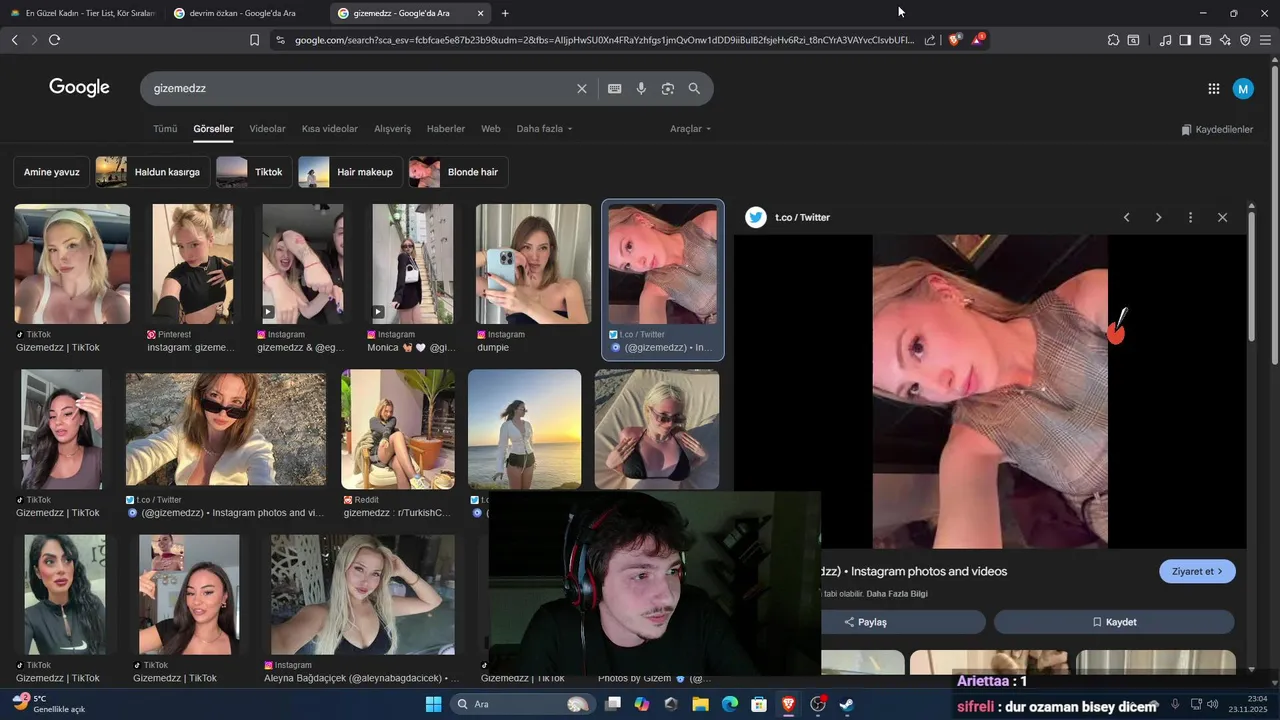Filter by the Blonde hair chip

458,172
